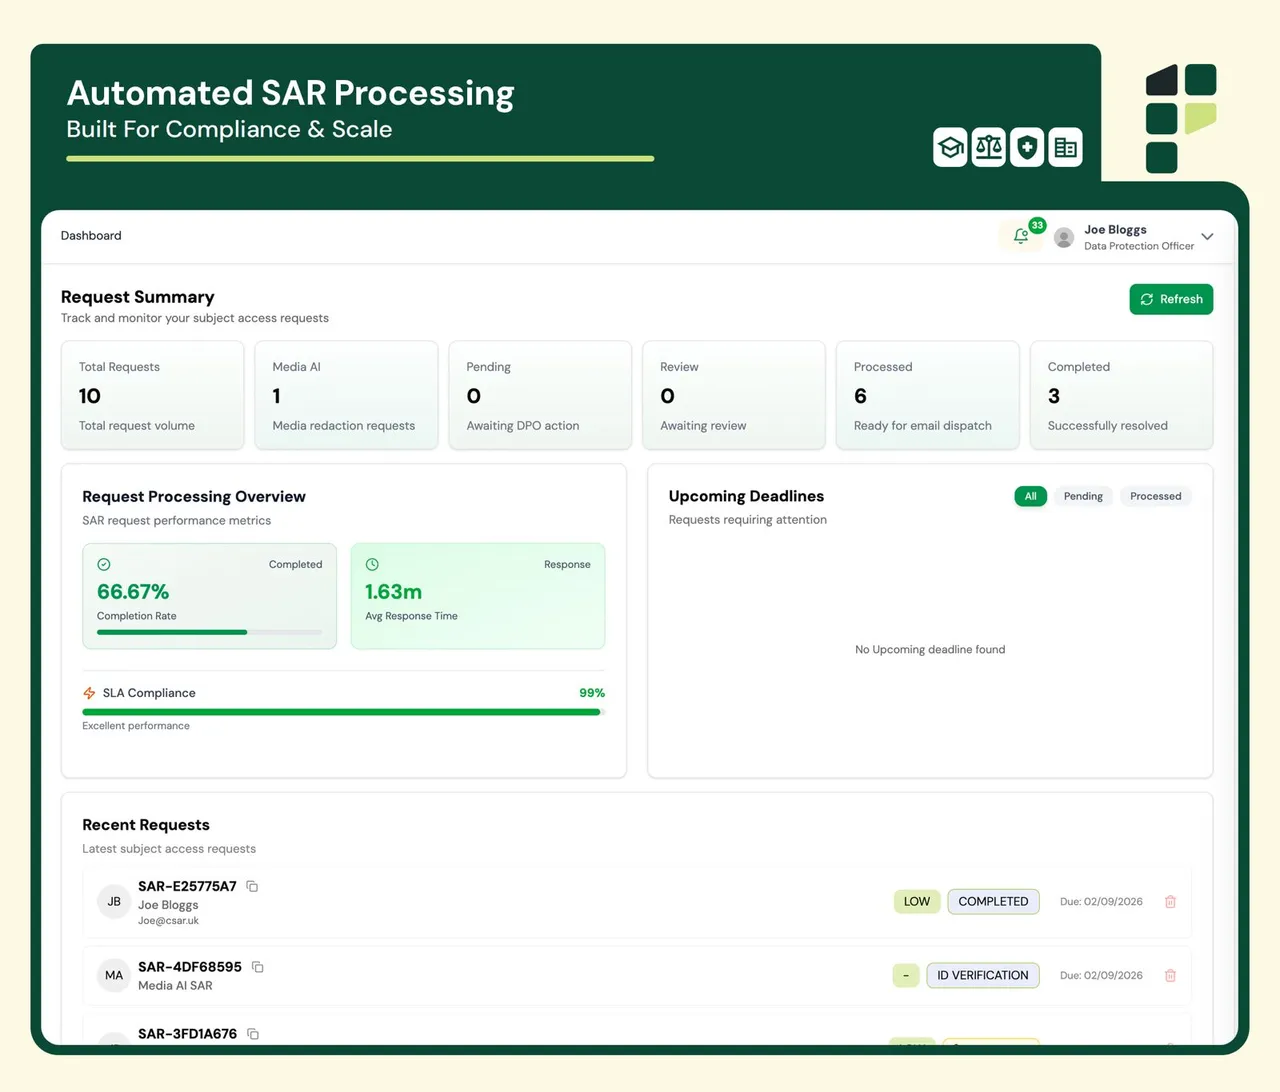The image size is (1280, 1092).
Task: Click the Joe@csar.uk email text
Action: [x=168, y=921]
